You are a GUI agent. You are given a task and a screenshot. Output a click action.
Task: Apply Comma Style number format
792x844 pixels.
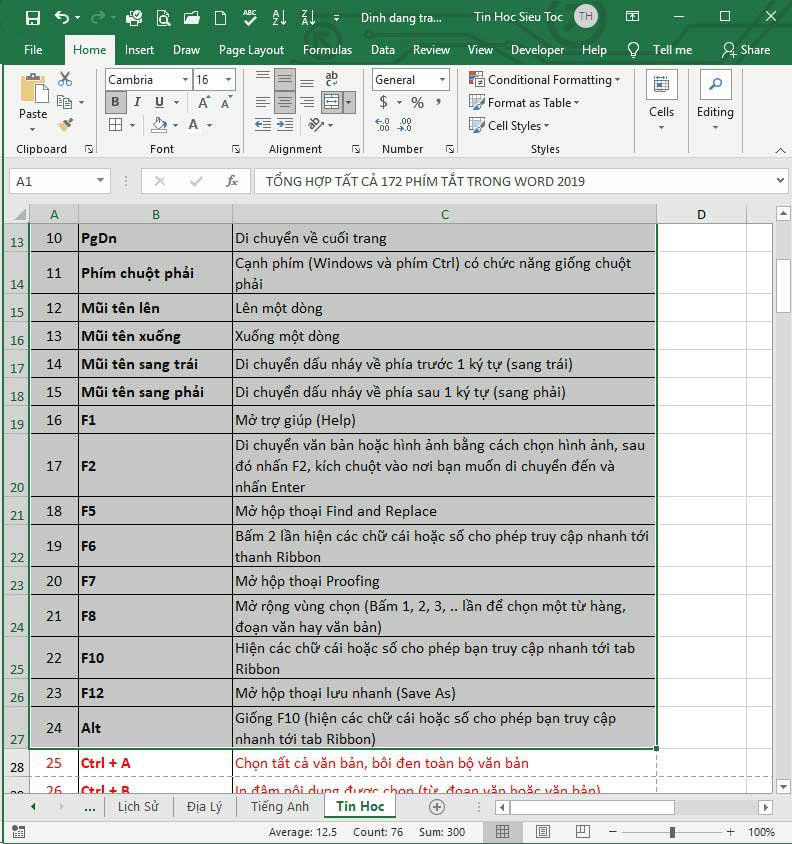[439, 102]
